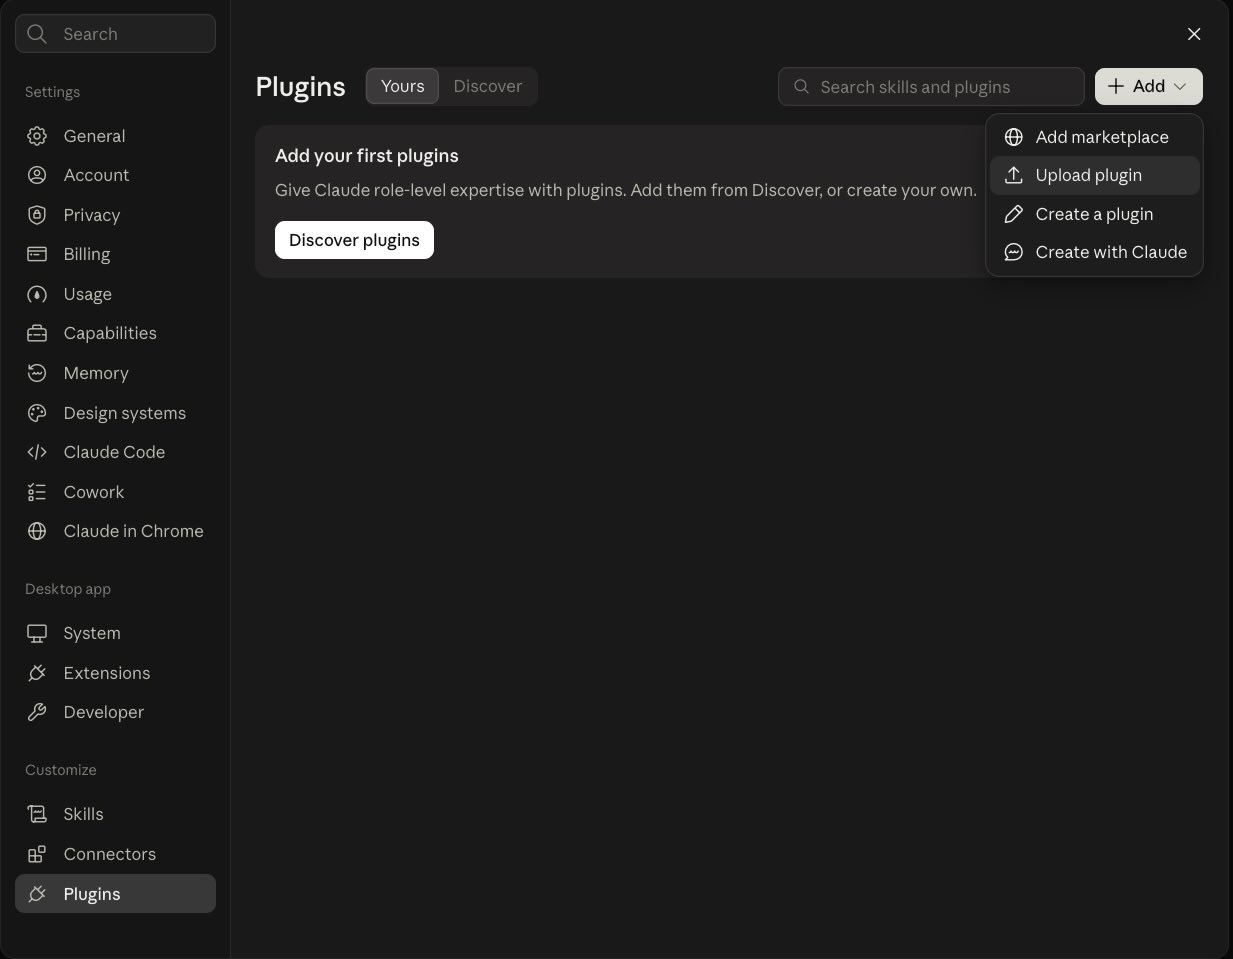Collapse the Add dropdown chevron
This screenshot has width=1233, height=959.
[x=1180, y=87]
